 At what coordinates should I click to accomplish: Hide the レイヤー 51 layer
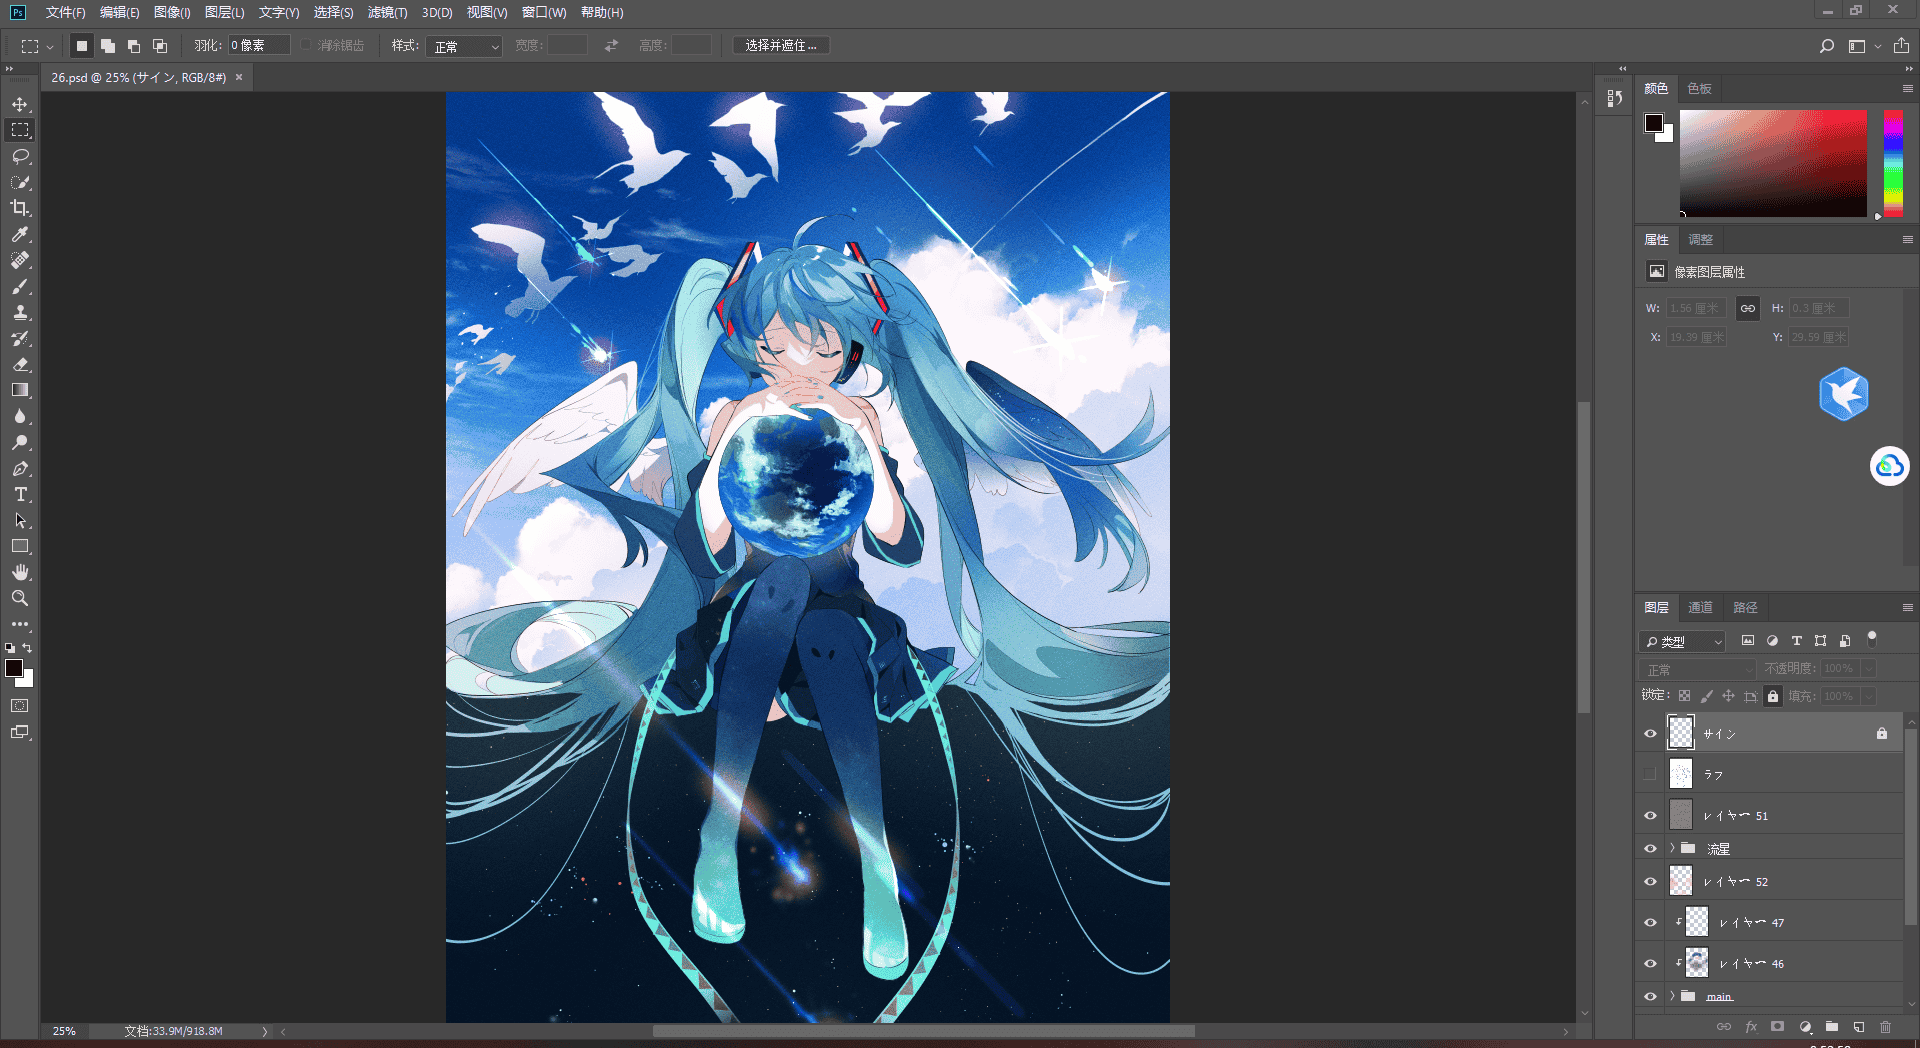(x=1650, y=815)
